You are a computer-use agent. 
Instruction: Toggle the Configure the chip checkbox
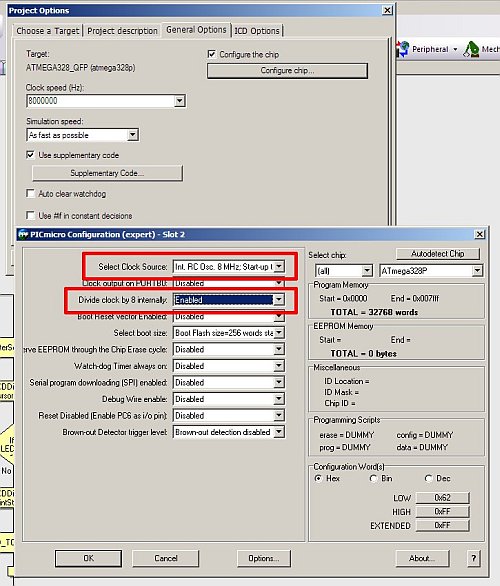pyautogui.click(x=212, y=54)
